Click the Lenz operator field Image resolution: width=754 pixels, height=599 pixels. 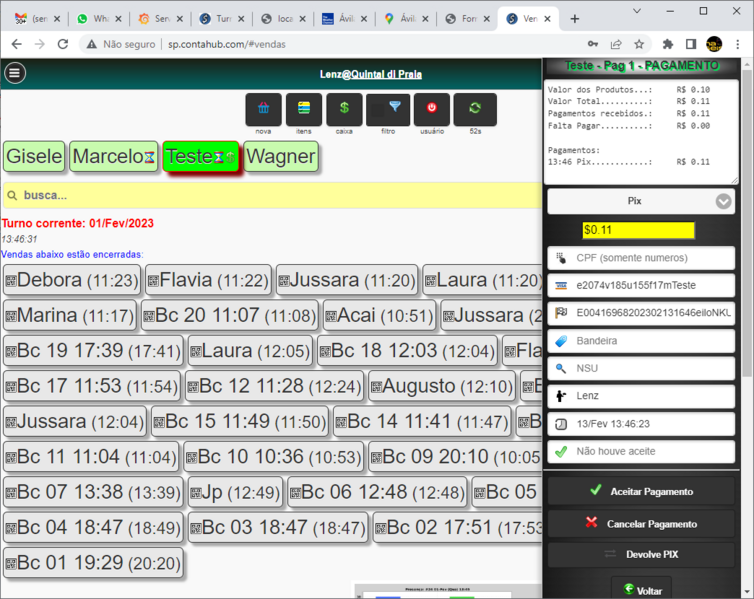641,396
